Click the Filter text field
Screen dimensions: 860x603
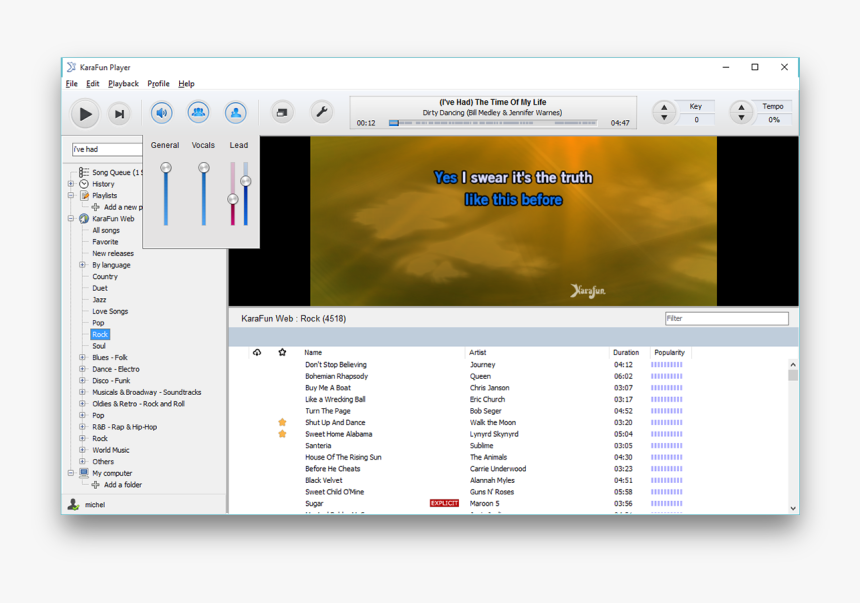pos(726,318)
